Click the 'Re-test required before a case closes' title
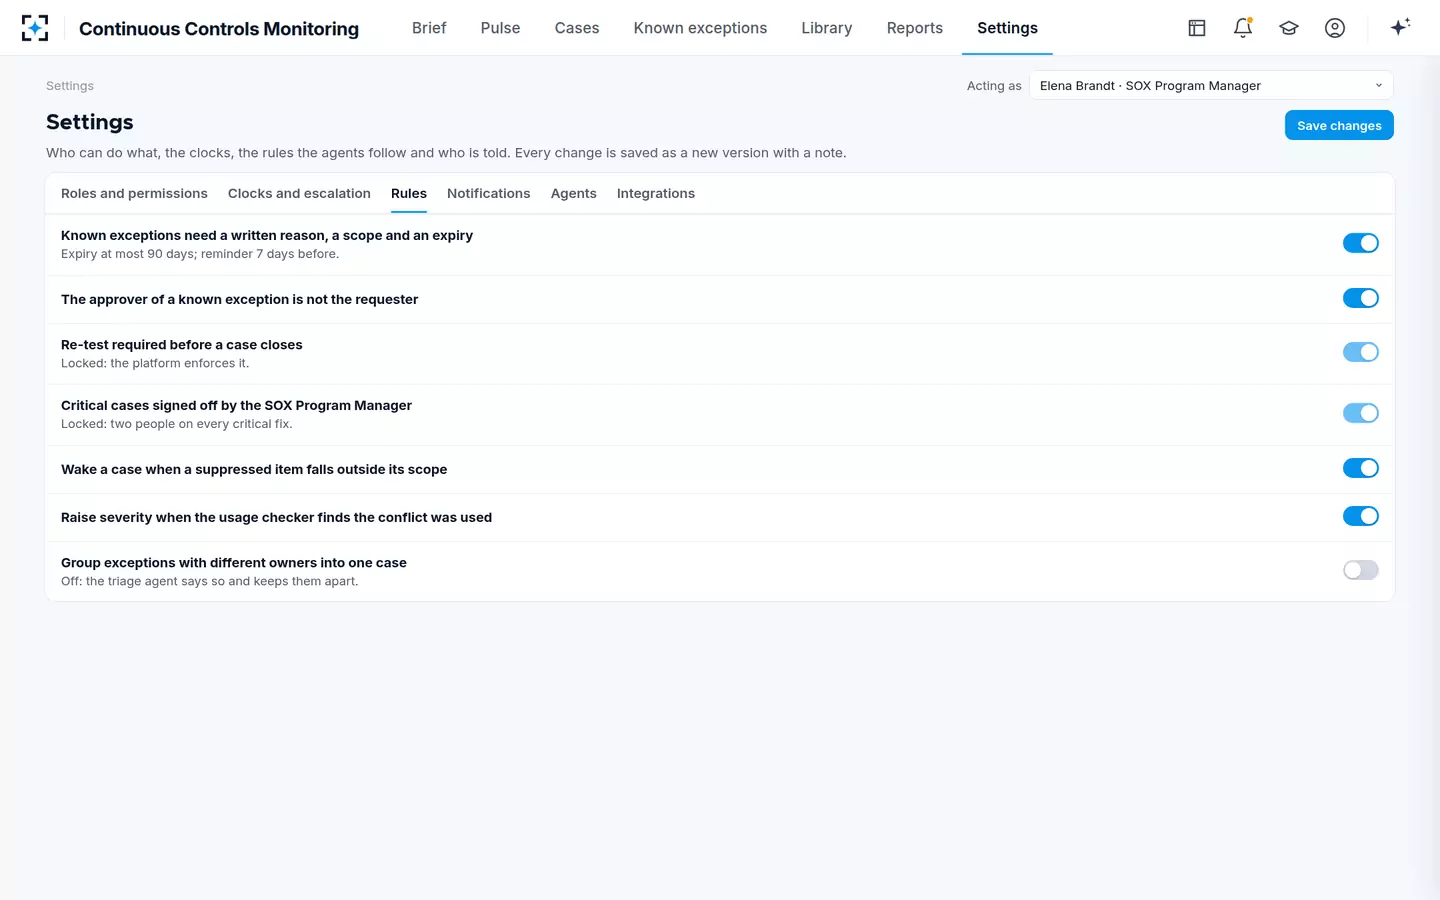The width and height of the screenshot is (1440, 900). pos(182,345)
